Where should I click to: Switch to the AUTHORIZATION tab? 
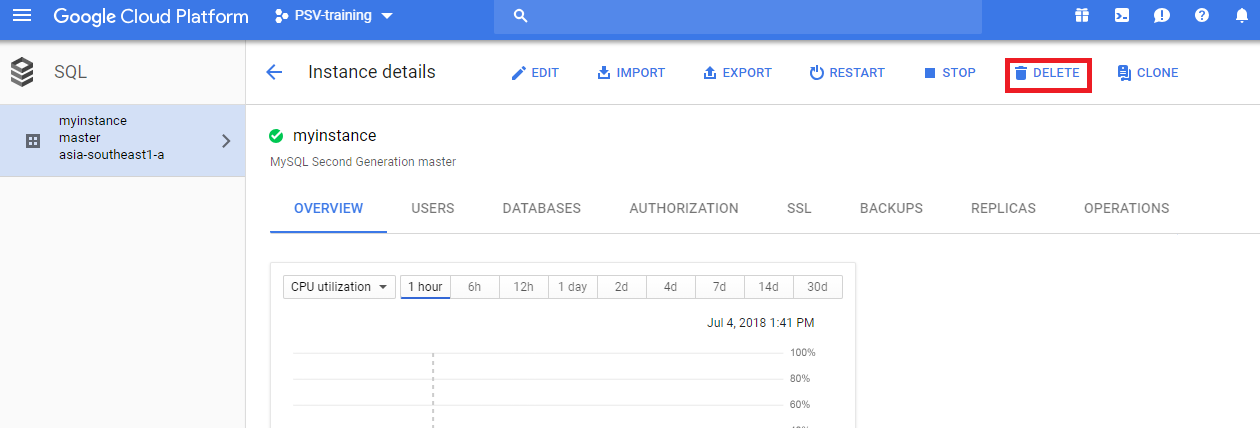(x=684, y=209)
